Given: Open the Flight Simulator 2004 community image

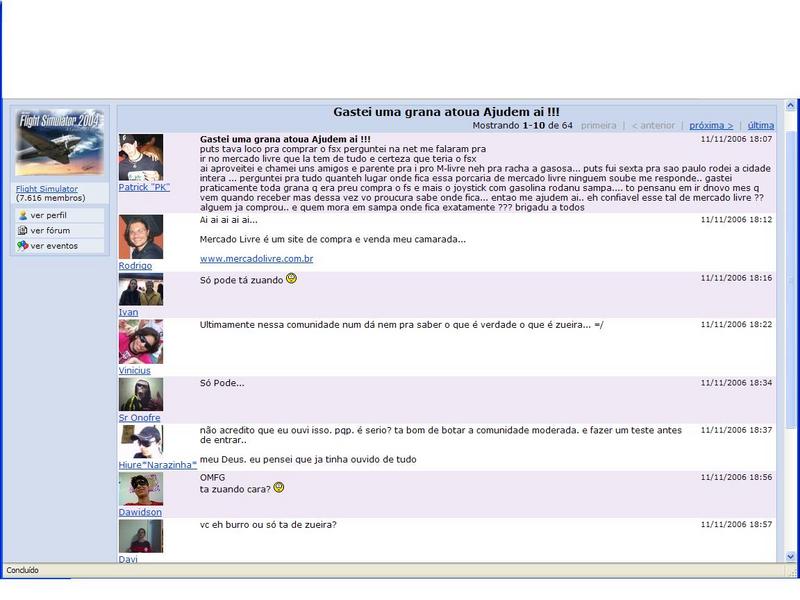Looking at the screenshot, I should coord(60,142).
